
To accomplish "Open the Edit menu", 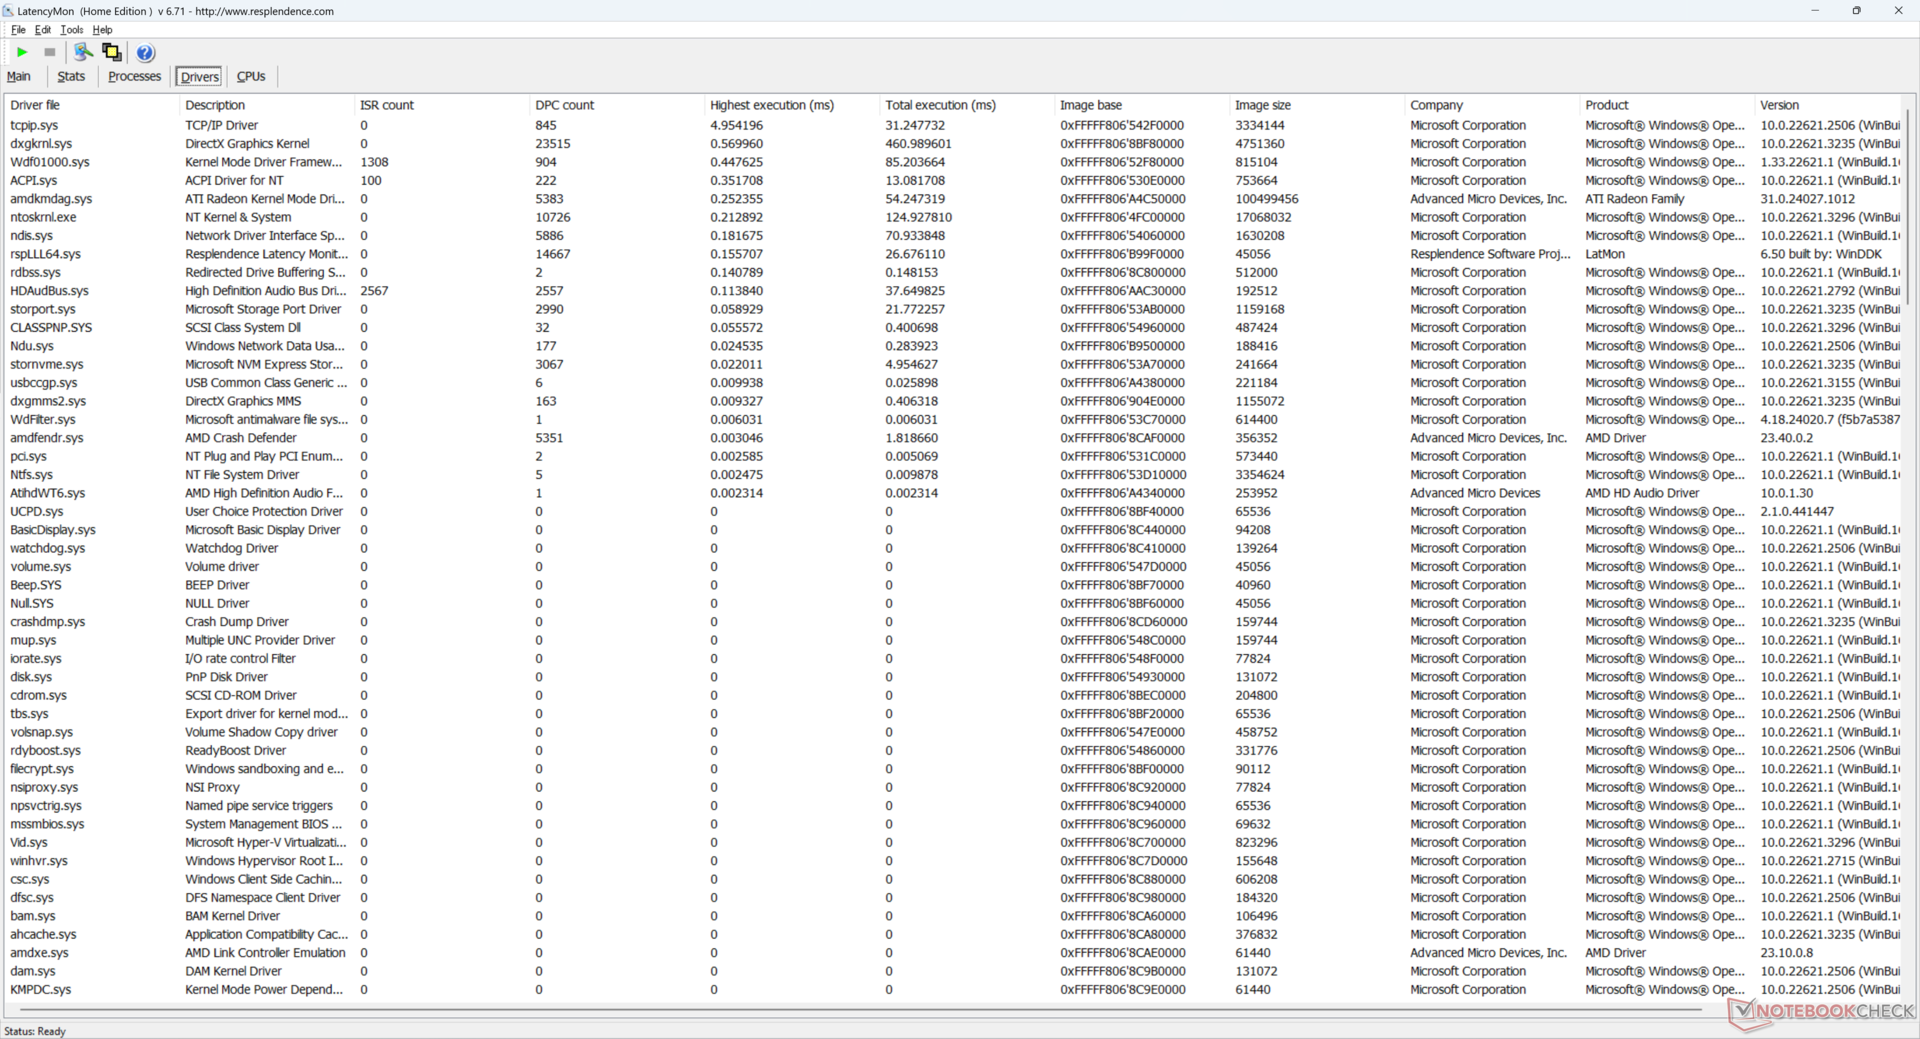I will [x=43, y=30].
